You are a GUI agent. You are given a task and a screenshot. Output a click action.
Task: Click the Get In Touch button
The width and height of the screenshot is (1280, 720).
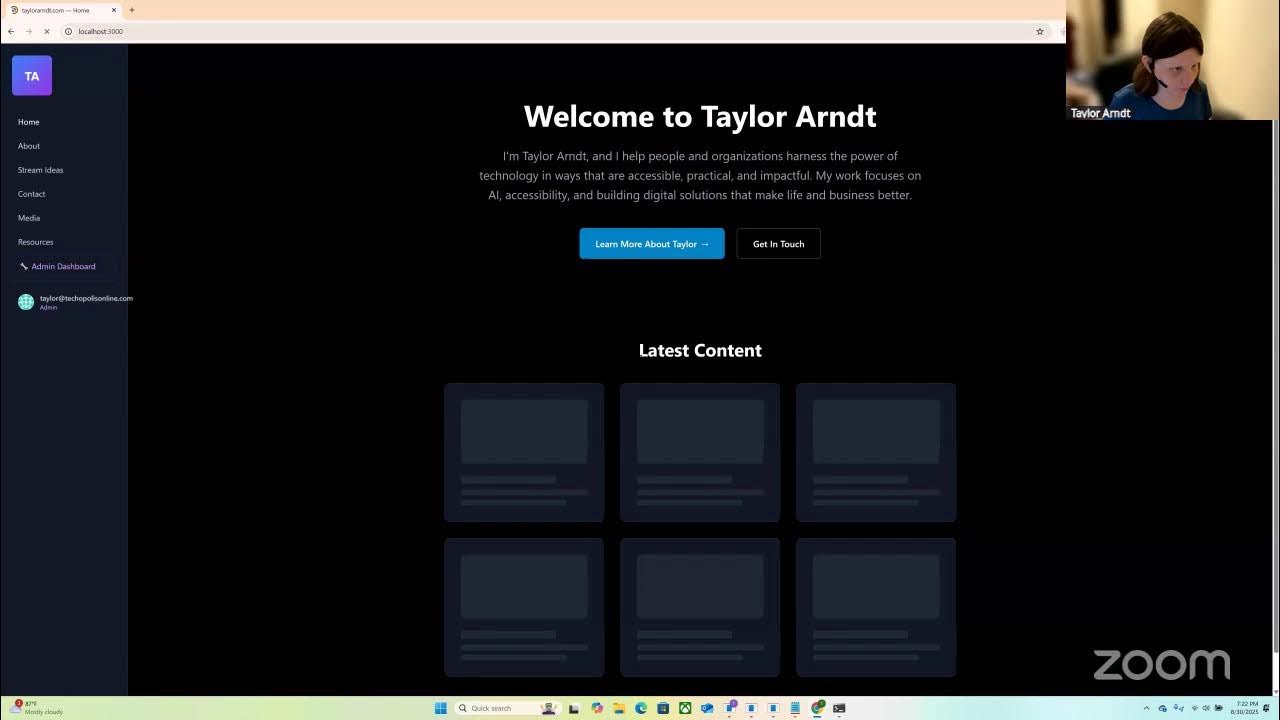(x=778, y=243)
